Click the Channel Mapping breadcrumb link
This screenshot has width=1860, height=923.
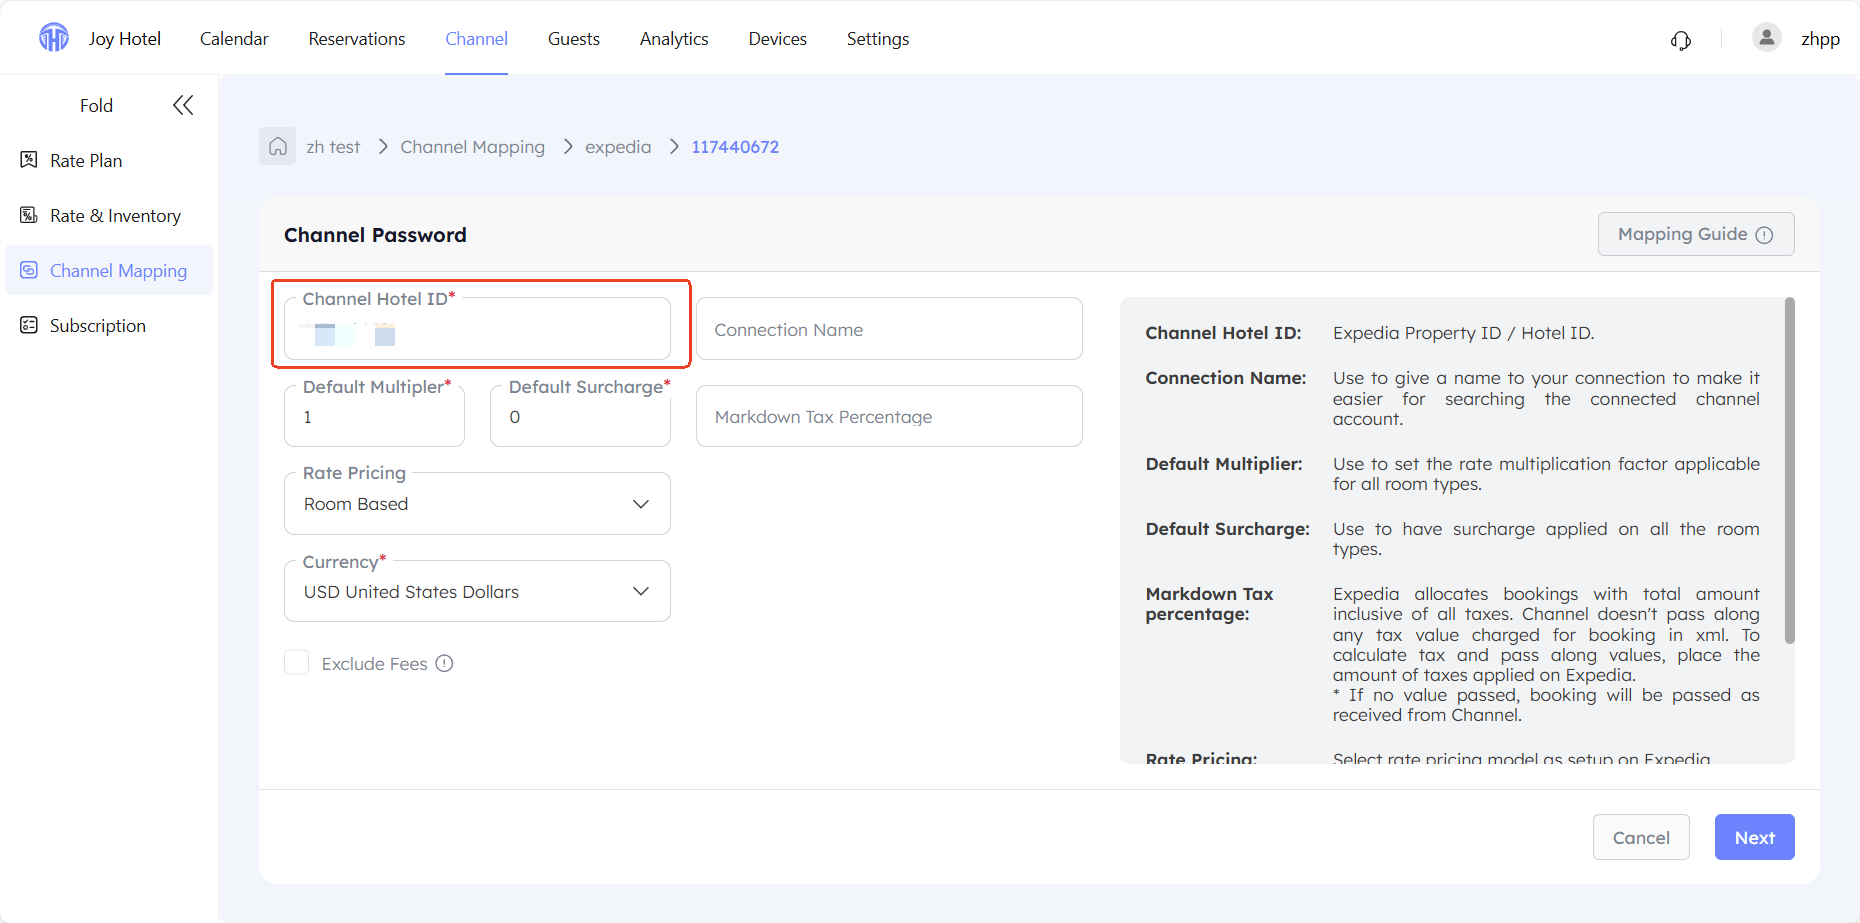(x=473, y=147)
